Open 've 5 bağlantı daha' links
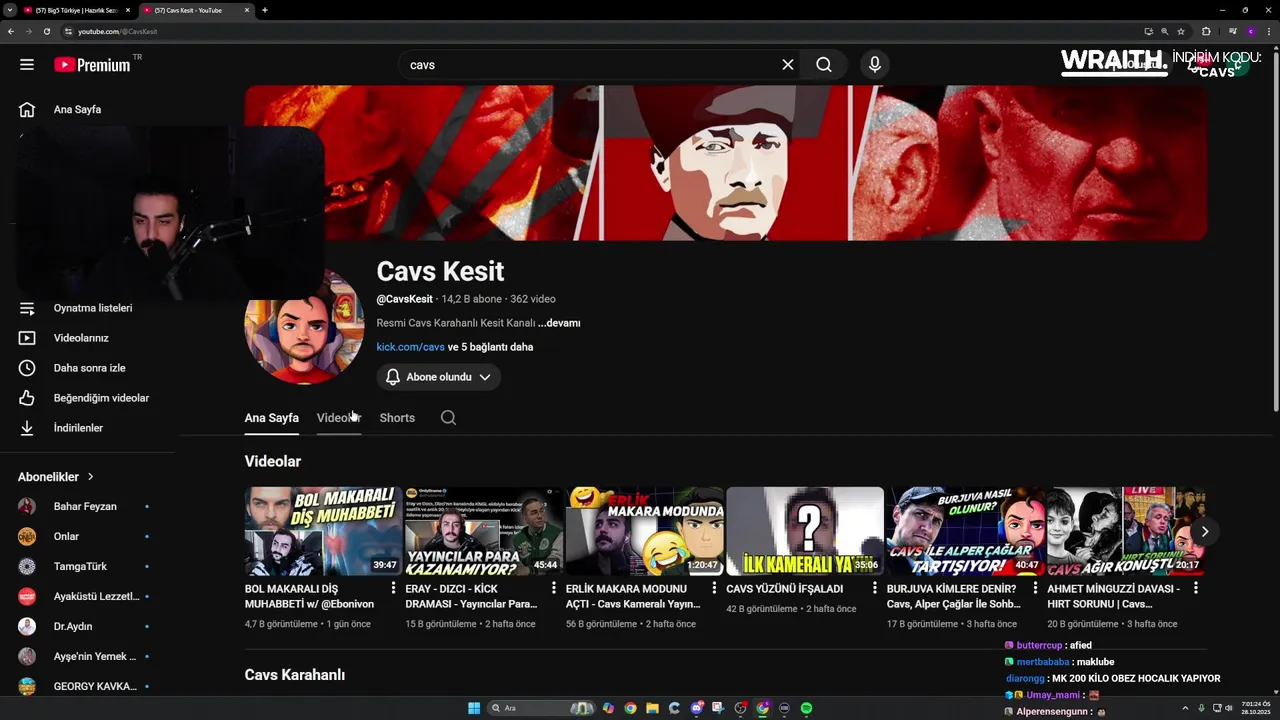 490,347
